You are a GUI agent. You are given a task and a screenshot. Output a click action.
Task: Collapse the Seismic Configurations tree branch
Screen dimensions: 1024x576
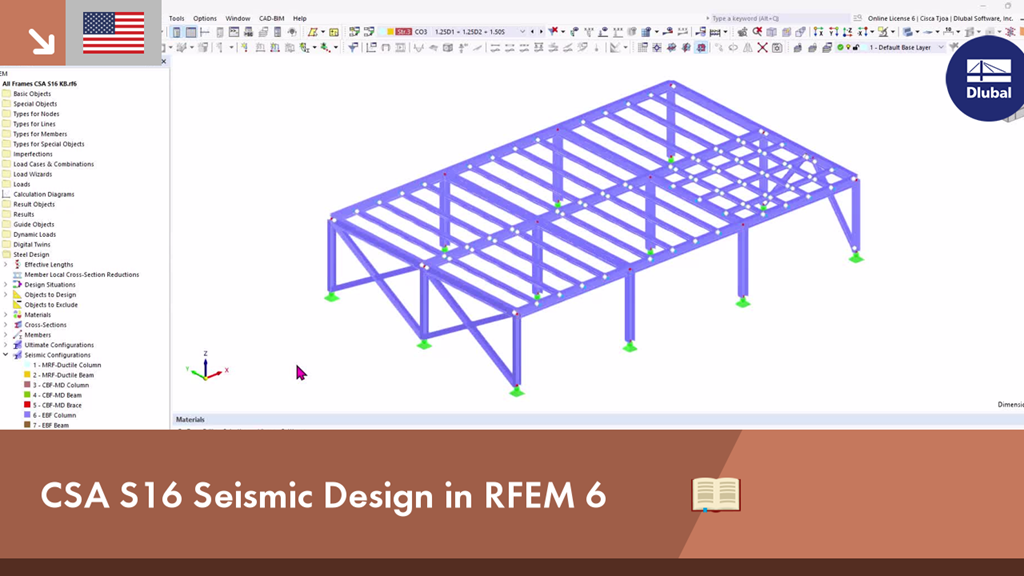coord(5,354)
